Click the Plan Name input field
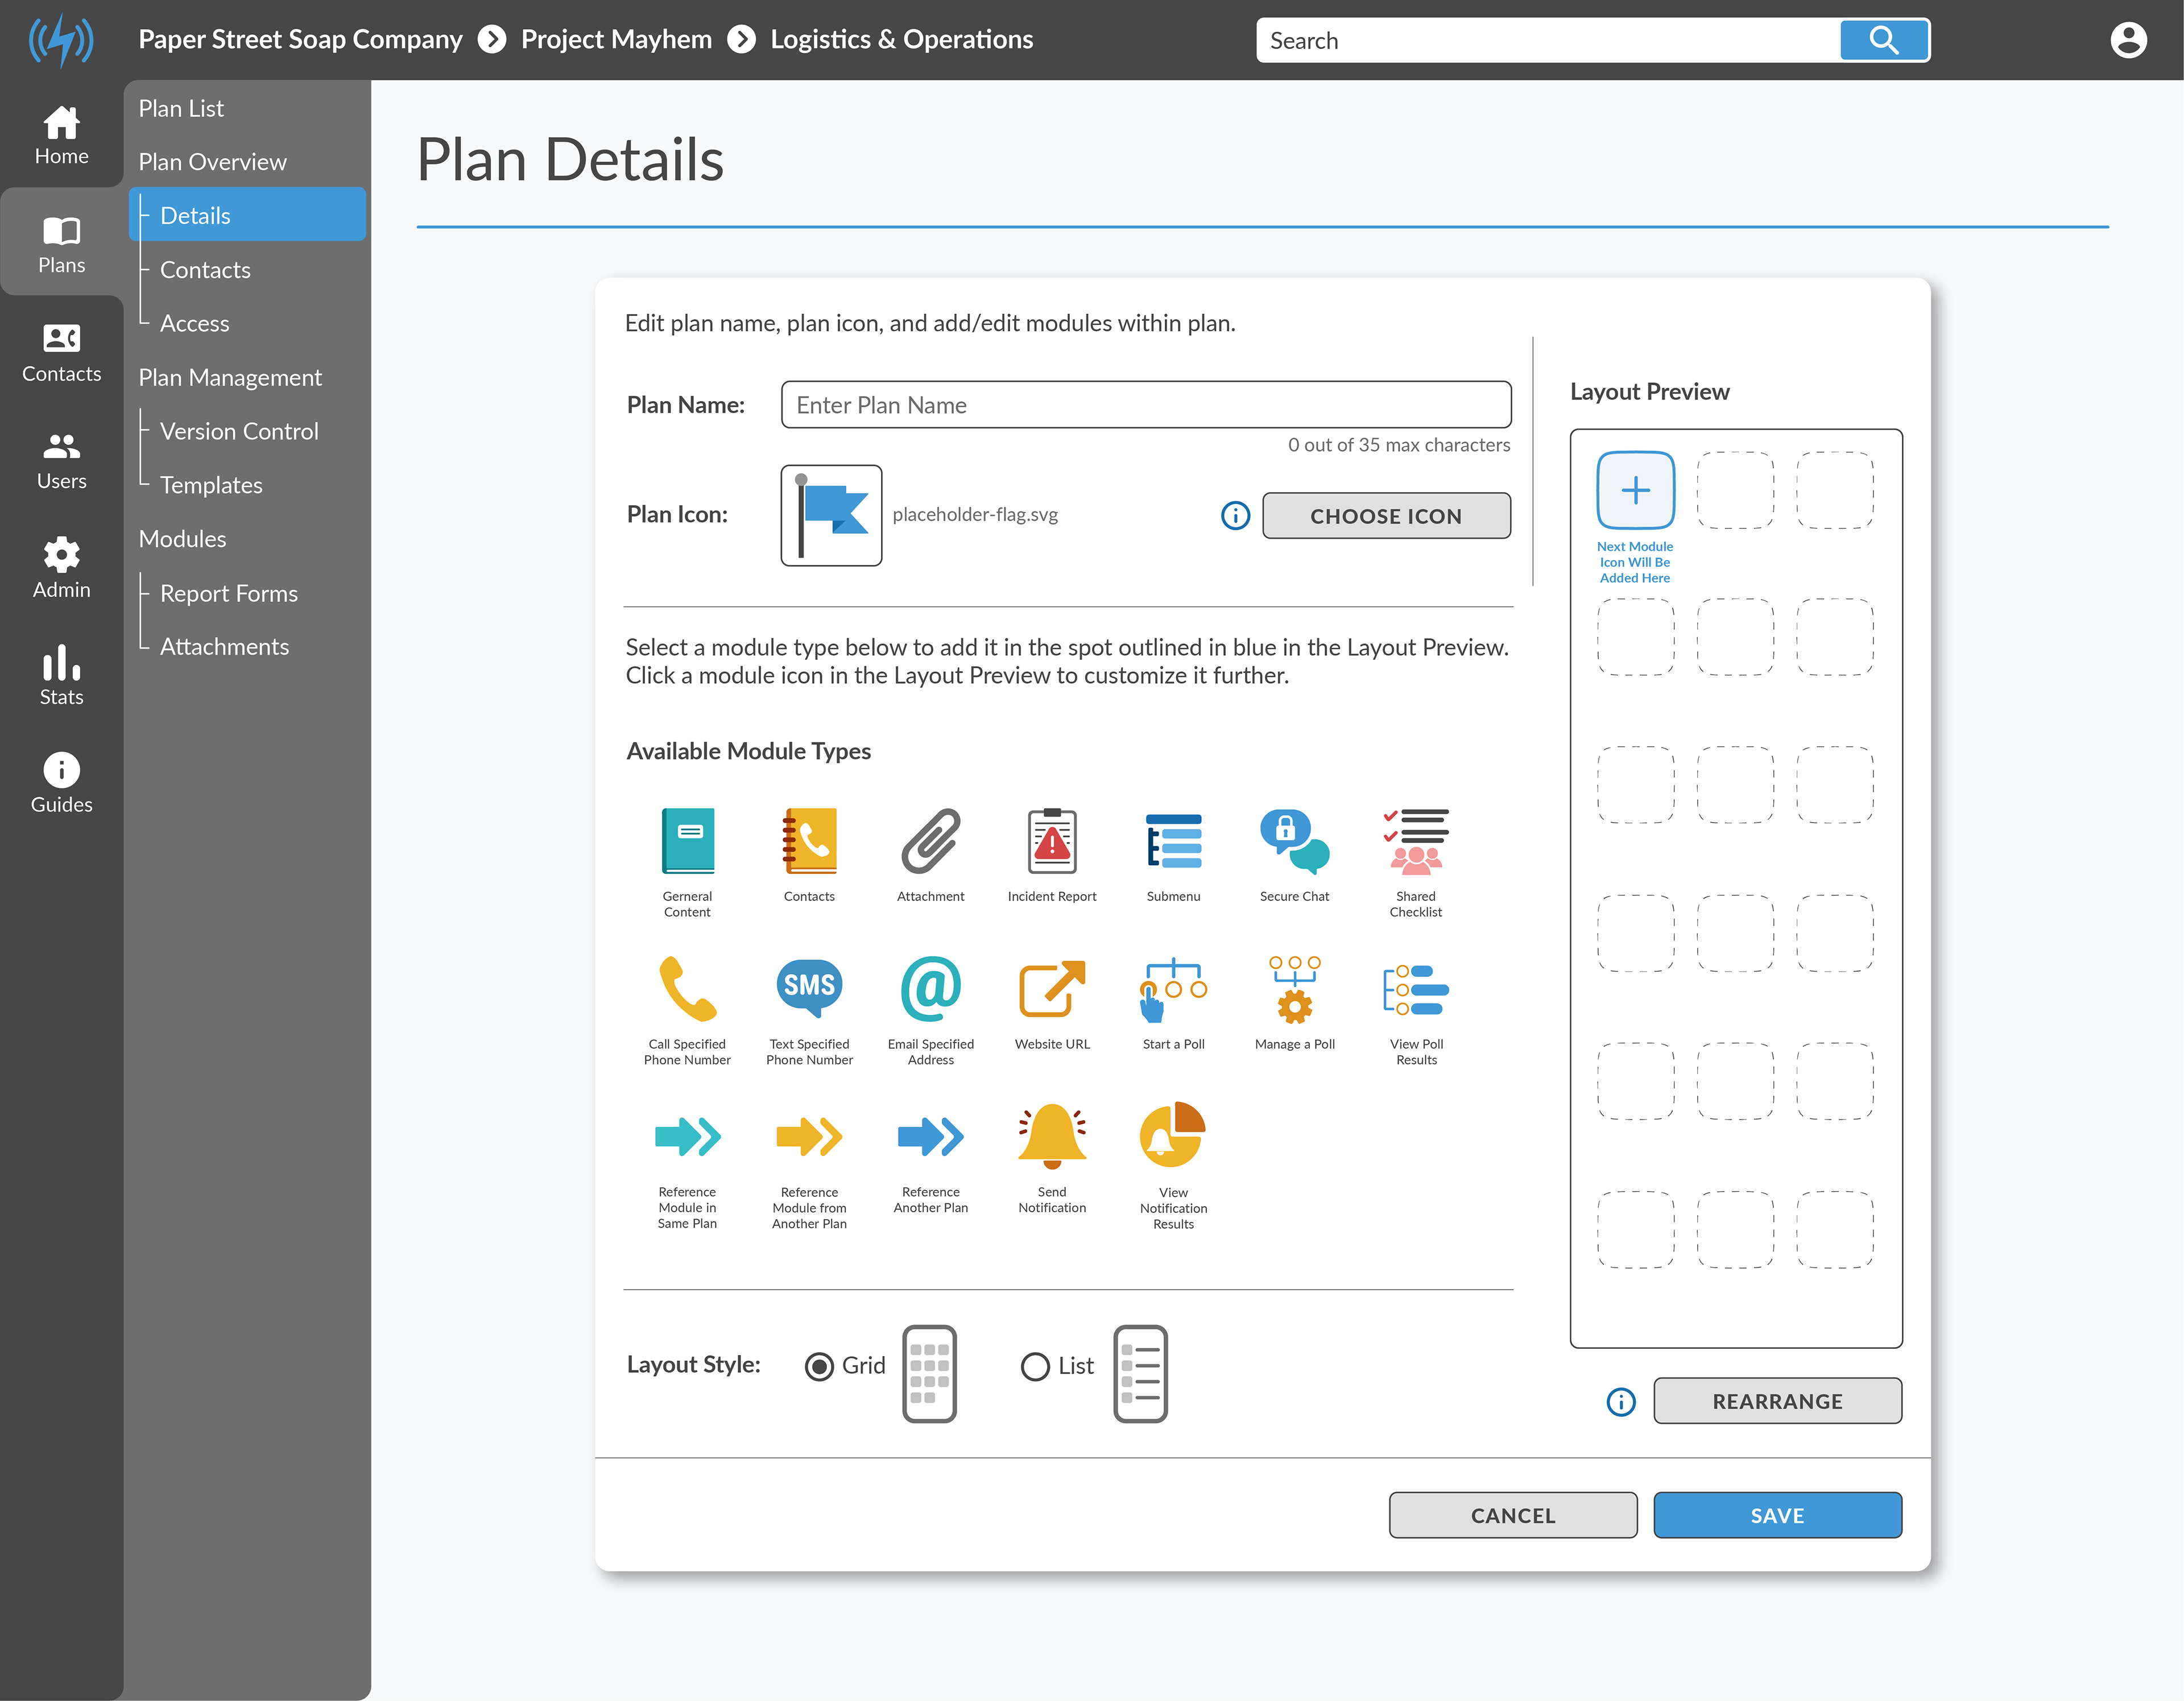The height and width of the screenshot is (1701, 2184). 1145,405
